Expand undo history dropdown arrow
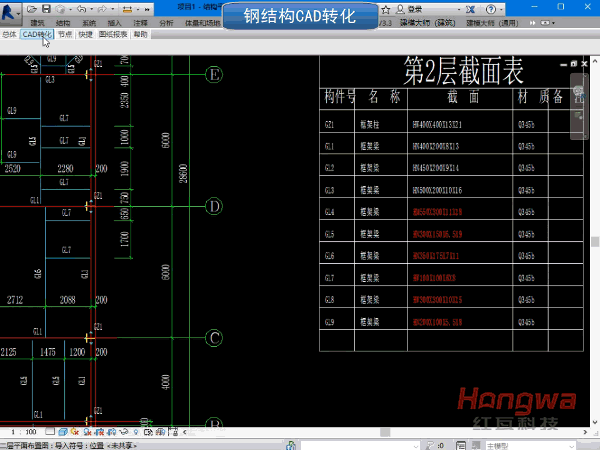Screen dimensions: 600x450 [91, 9]
